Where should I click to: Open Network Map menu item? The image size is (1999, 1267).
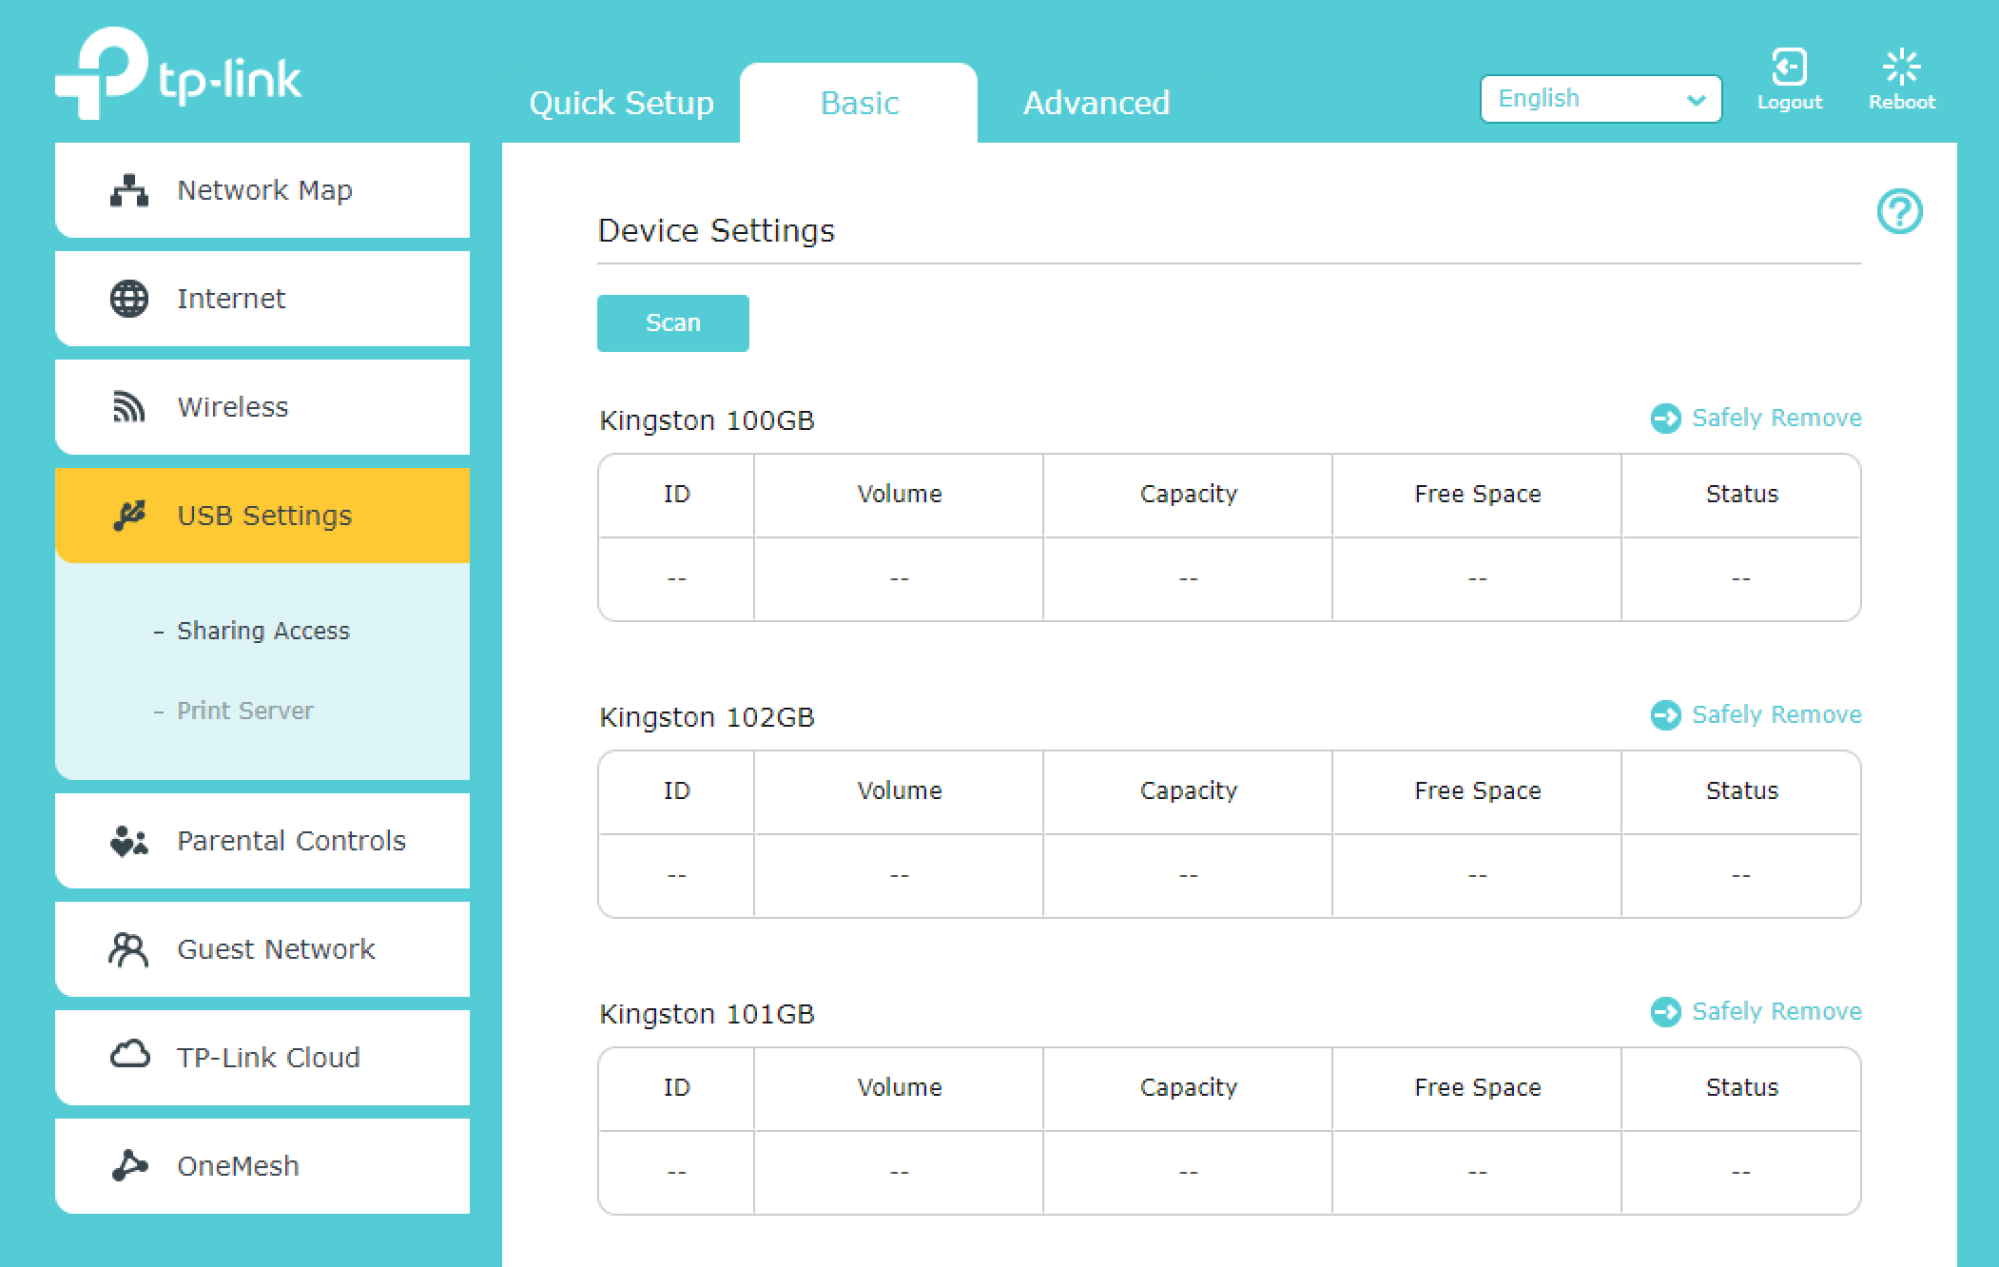point(262,190)
